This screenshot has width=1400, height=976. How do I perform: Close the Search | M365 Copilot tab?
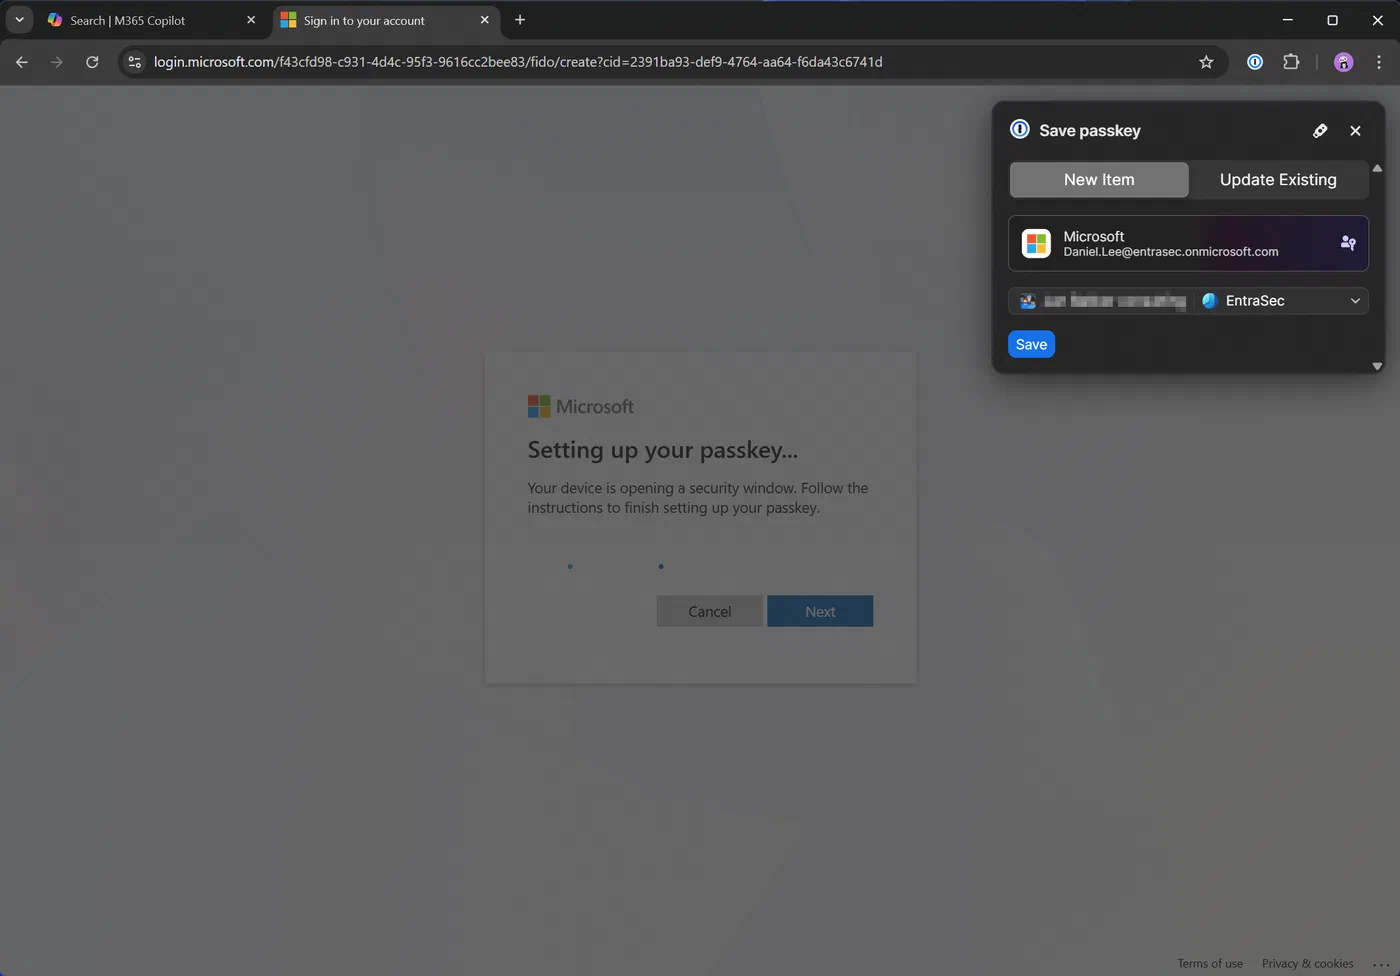(251, 20)
